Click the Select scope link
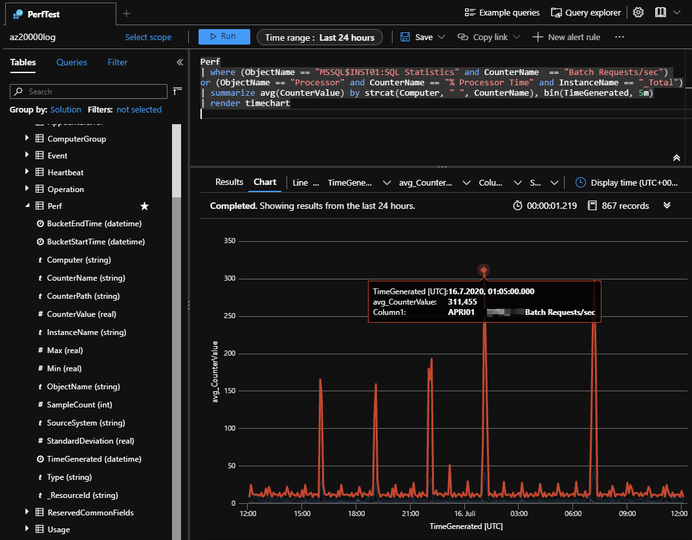The image size is (692, 540). point(148,38)
